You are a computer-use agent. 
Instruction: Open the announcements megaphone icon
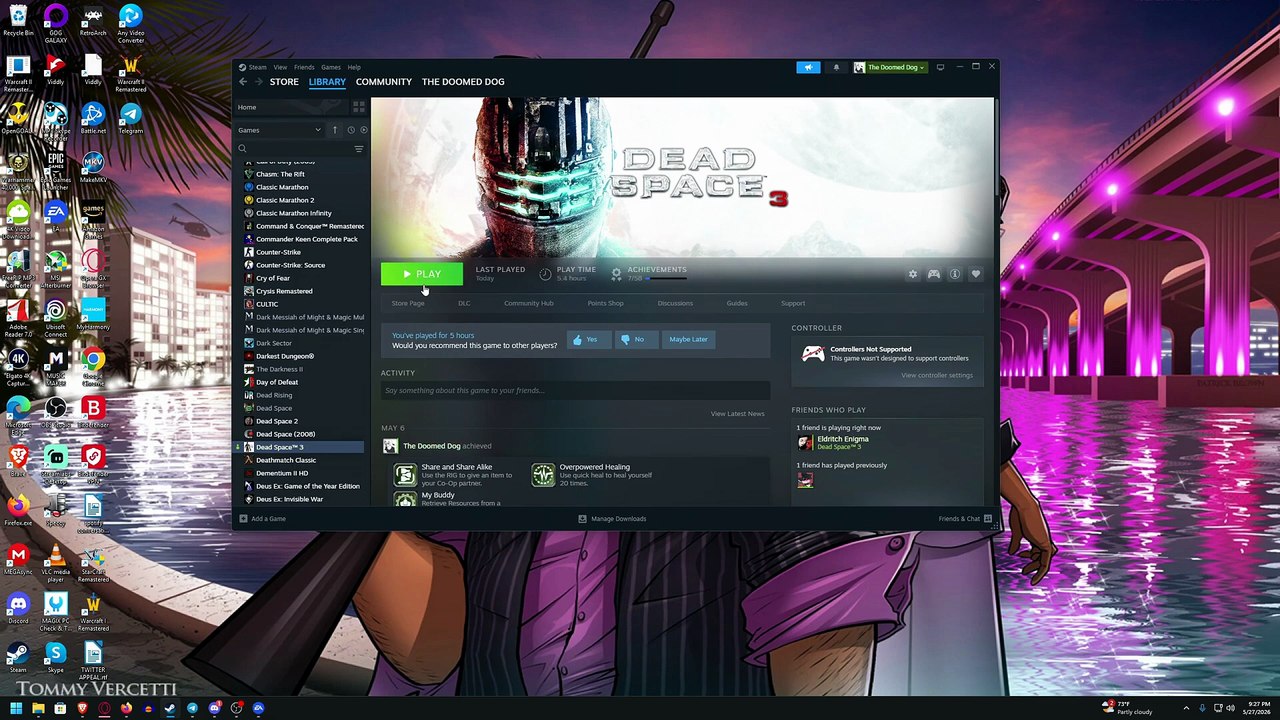(x=808, y=67)
